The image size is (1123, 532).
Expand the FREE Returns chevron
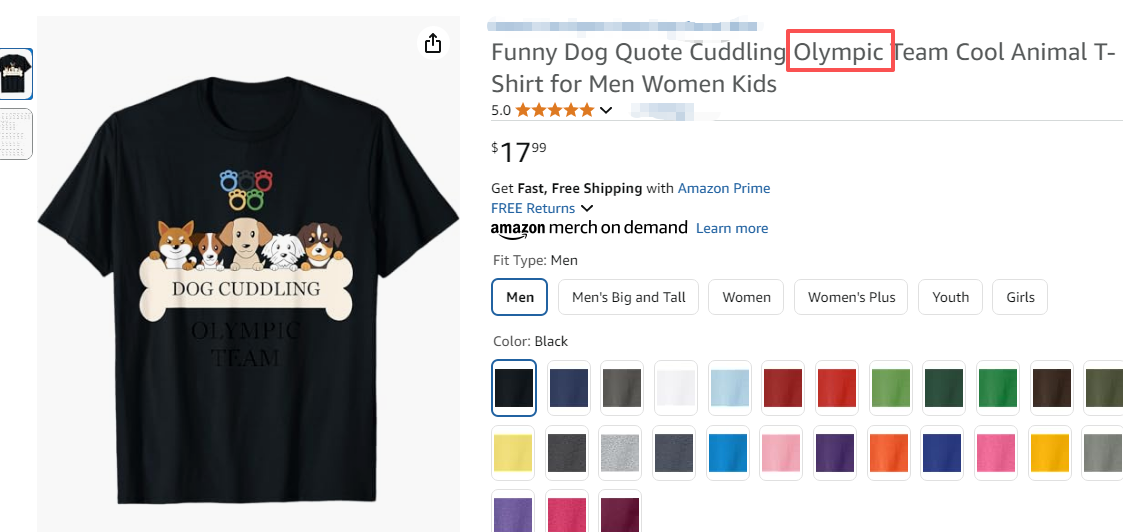(587, 208)
